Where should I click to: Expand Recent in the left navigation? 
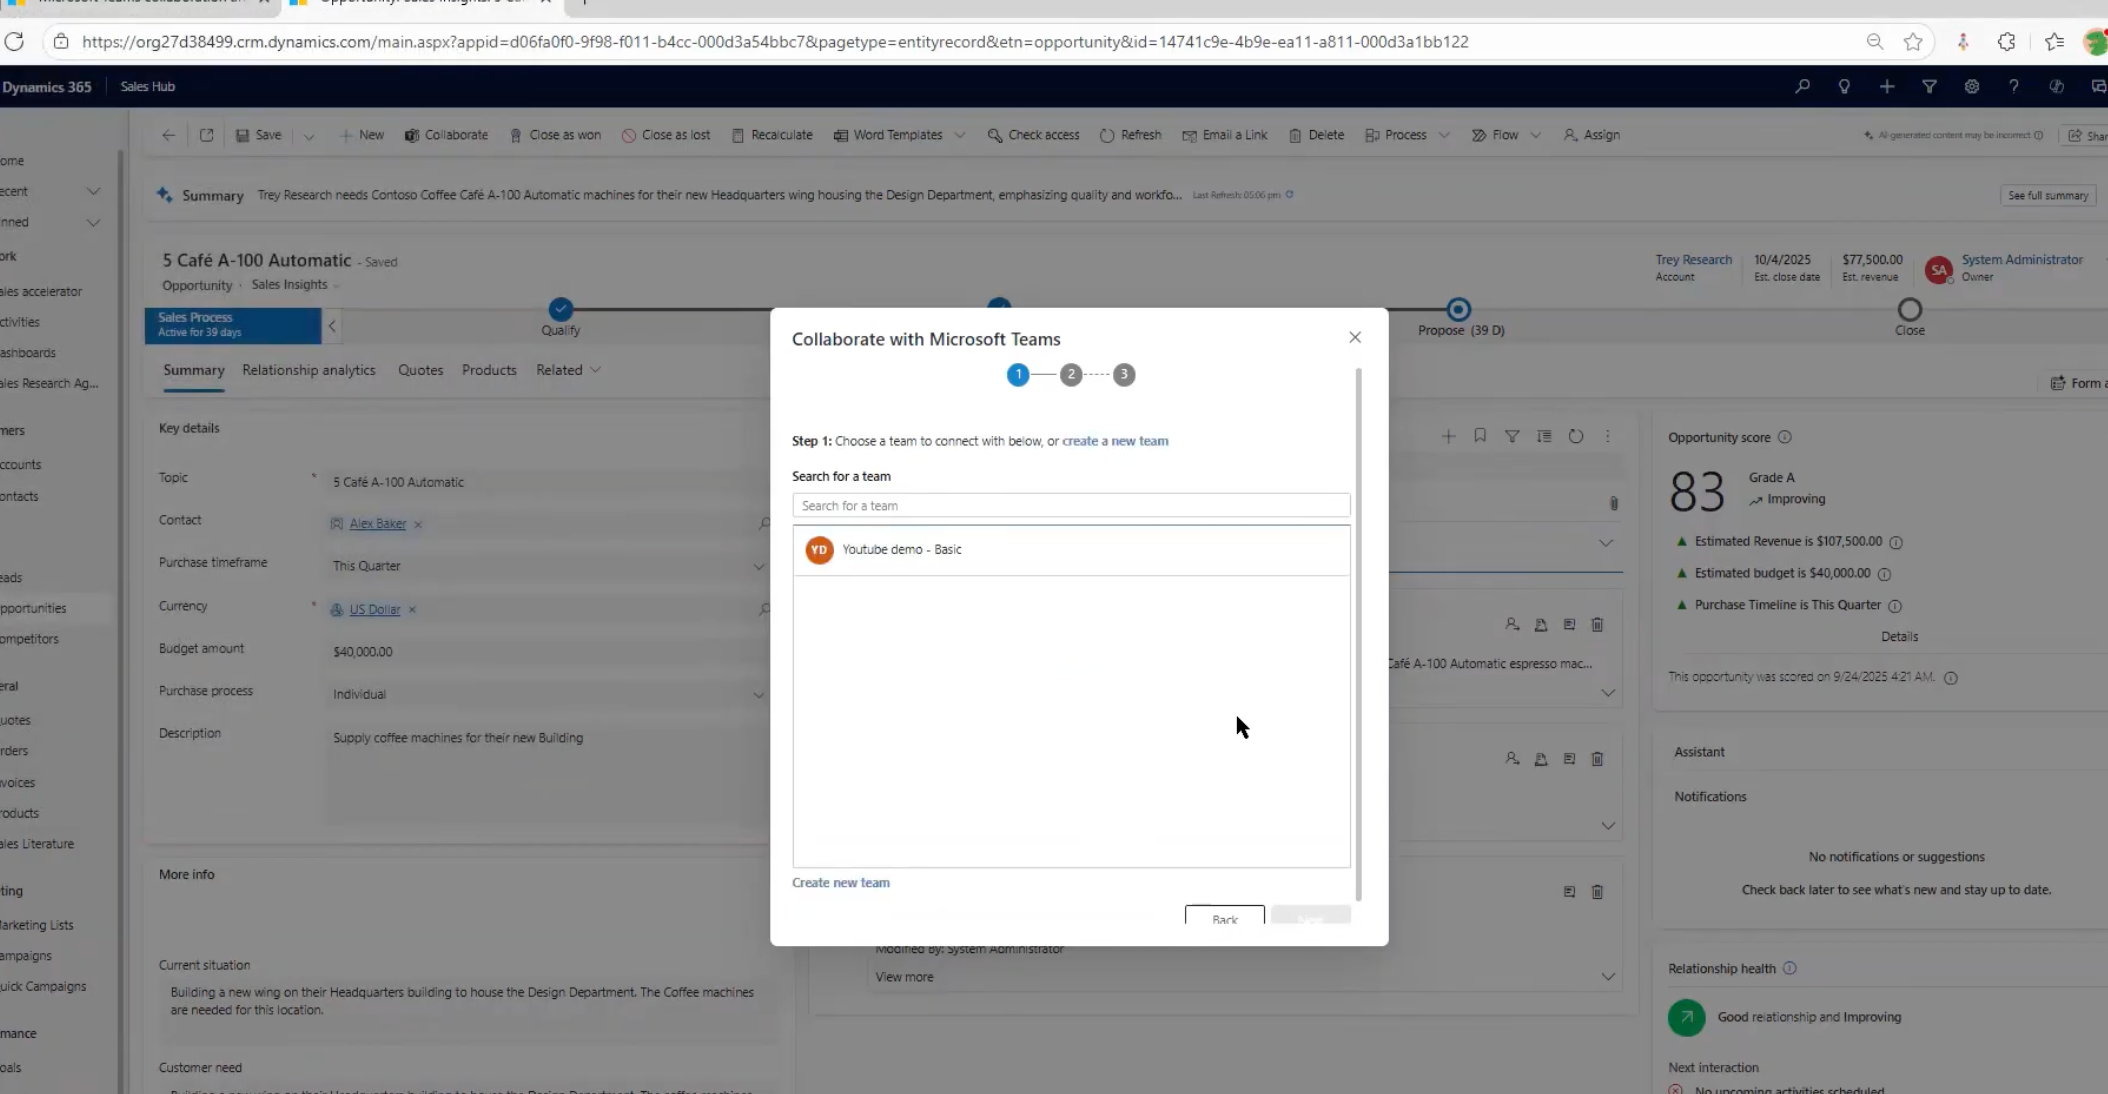(93, 191)
